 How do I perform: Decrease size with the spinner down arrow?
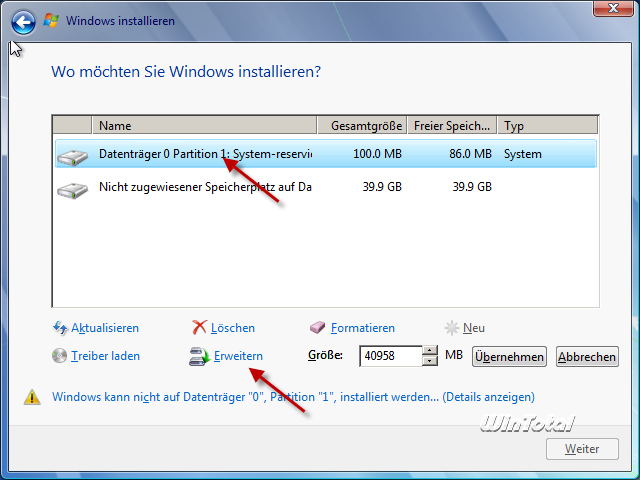point(430,361)
